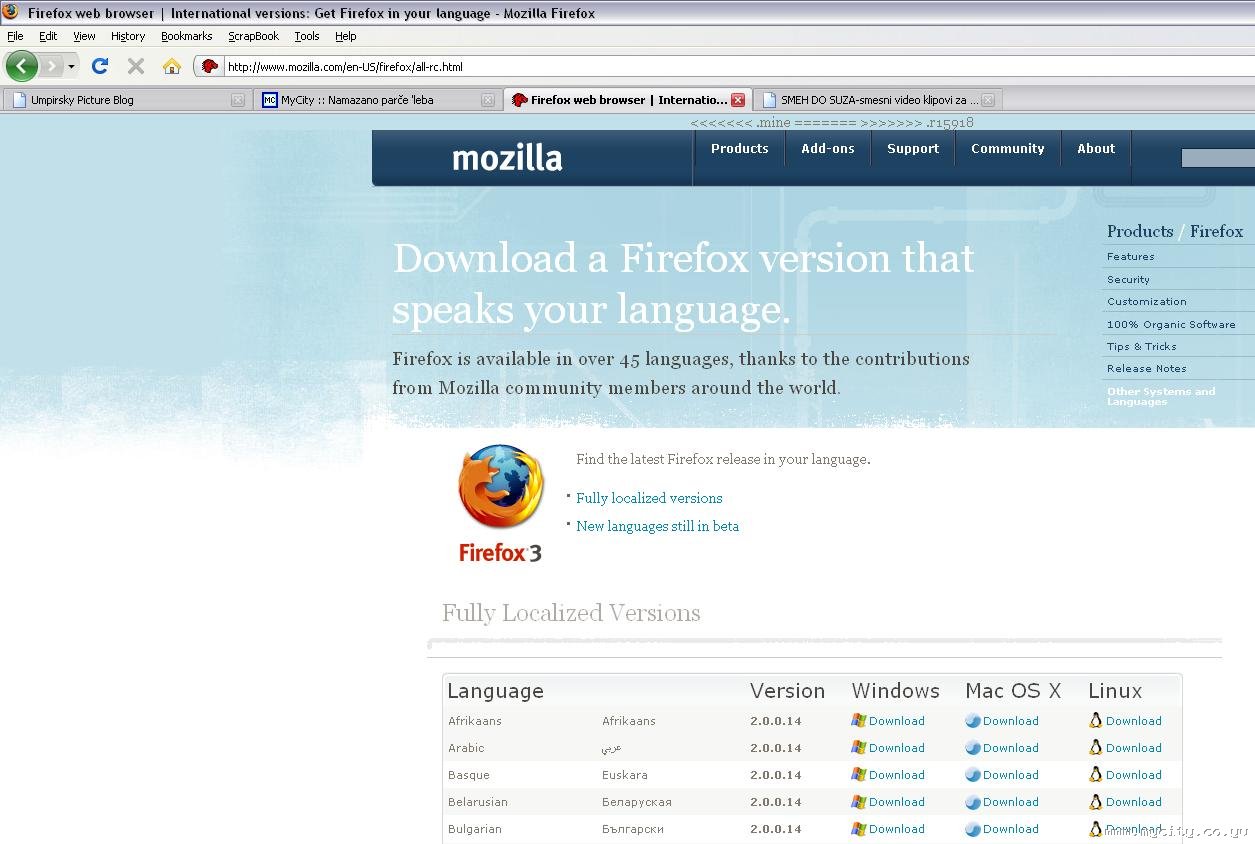
Task: Open the View menu
Action: [x=84, y=36]
